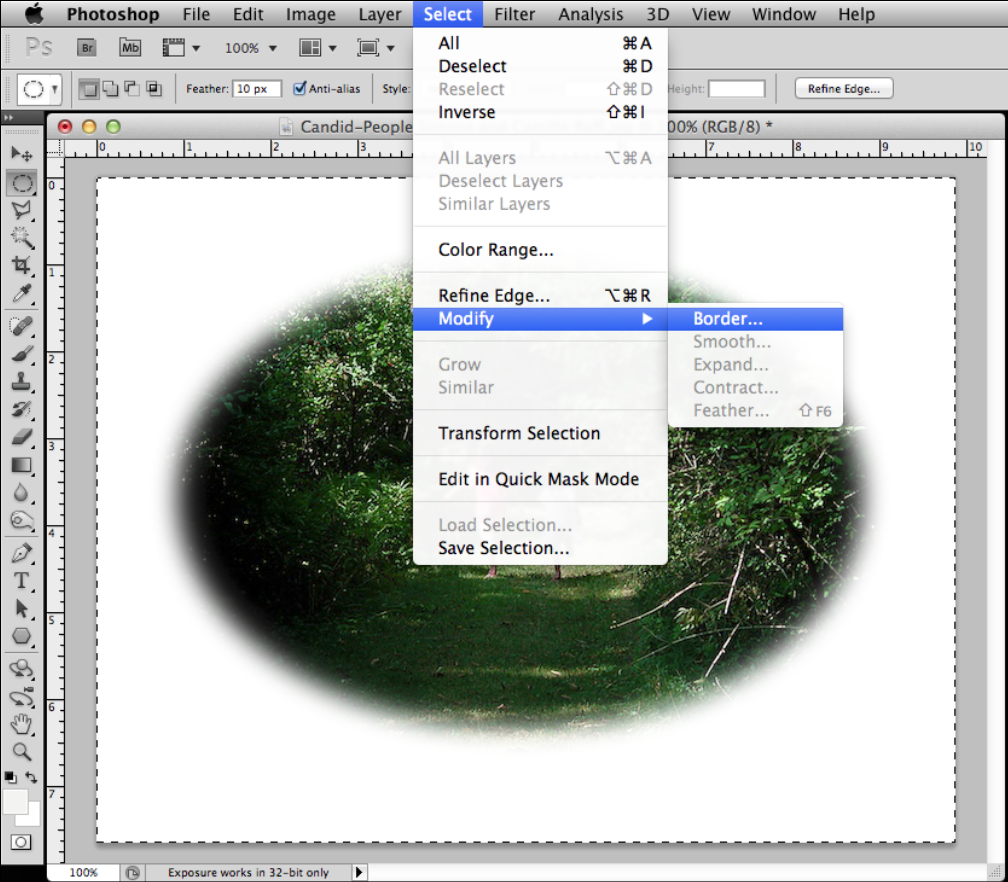
Task: Select the Pen tool
Action: pos(22,553)
